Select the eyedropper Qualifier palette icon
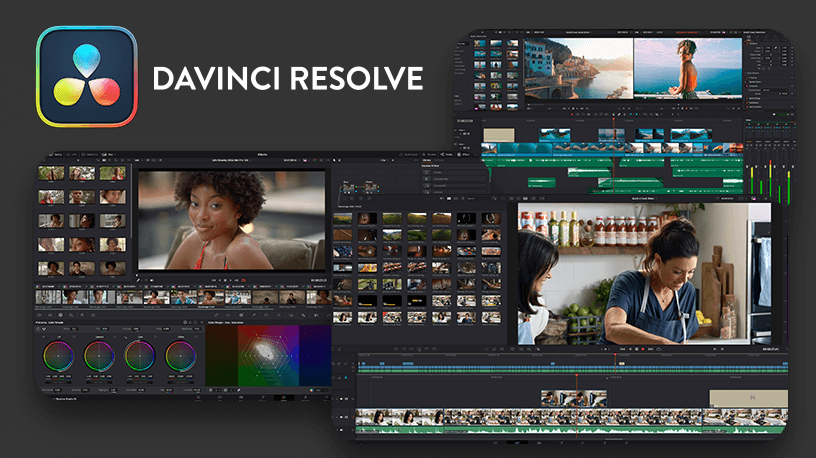 pyautogui.click(x=254, y=315)
